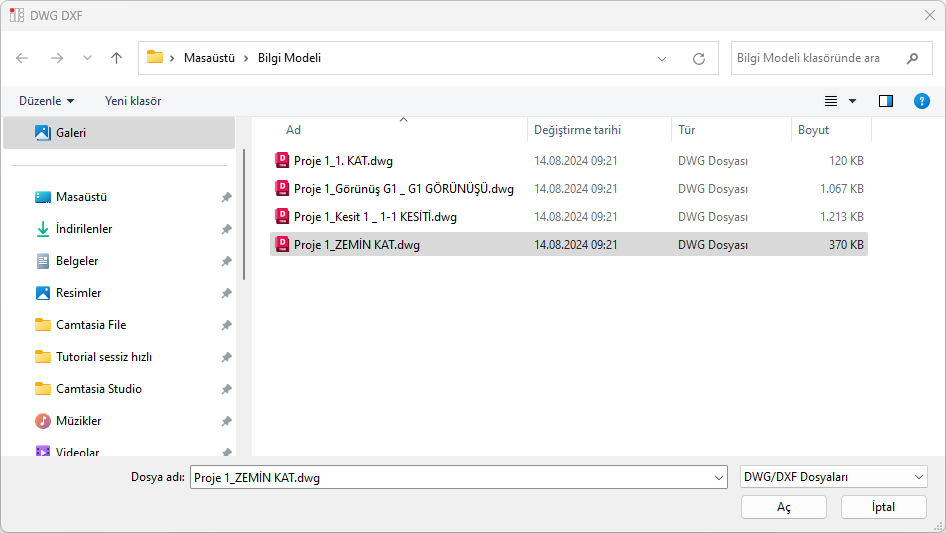The width and height of the screenshot is (946, 533).
Task: Click the pin icon next to Camtasia File
Action: (226, 325)
